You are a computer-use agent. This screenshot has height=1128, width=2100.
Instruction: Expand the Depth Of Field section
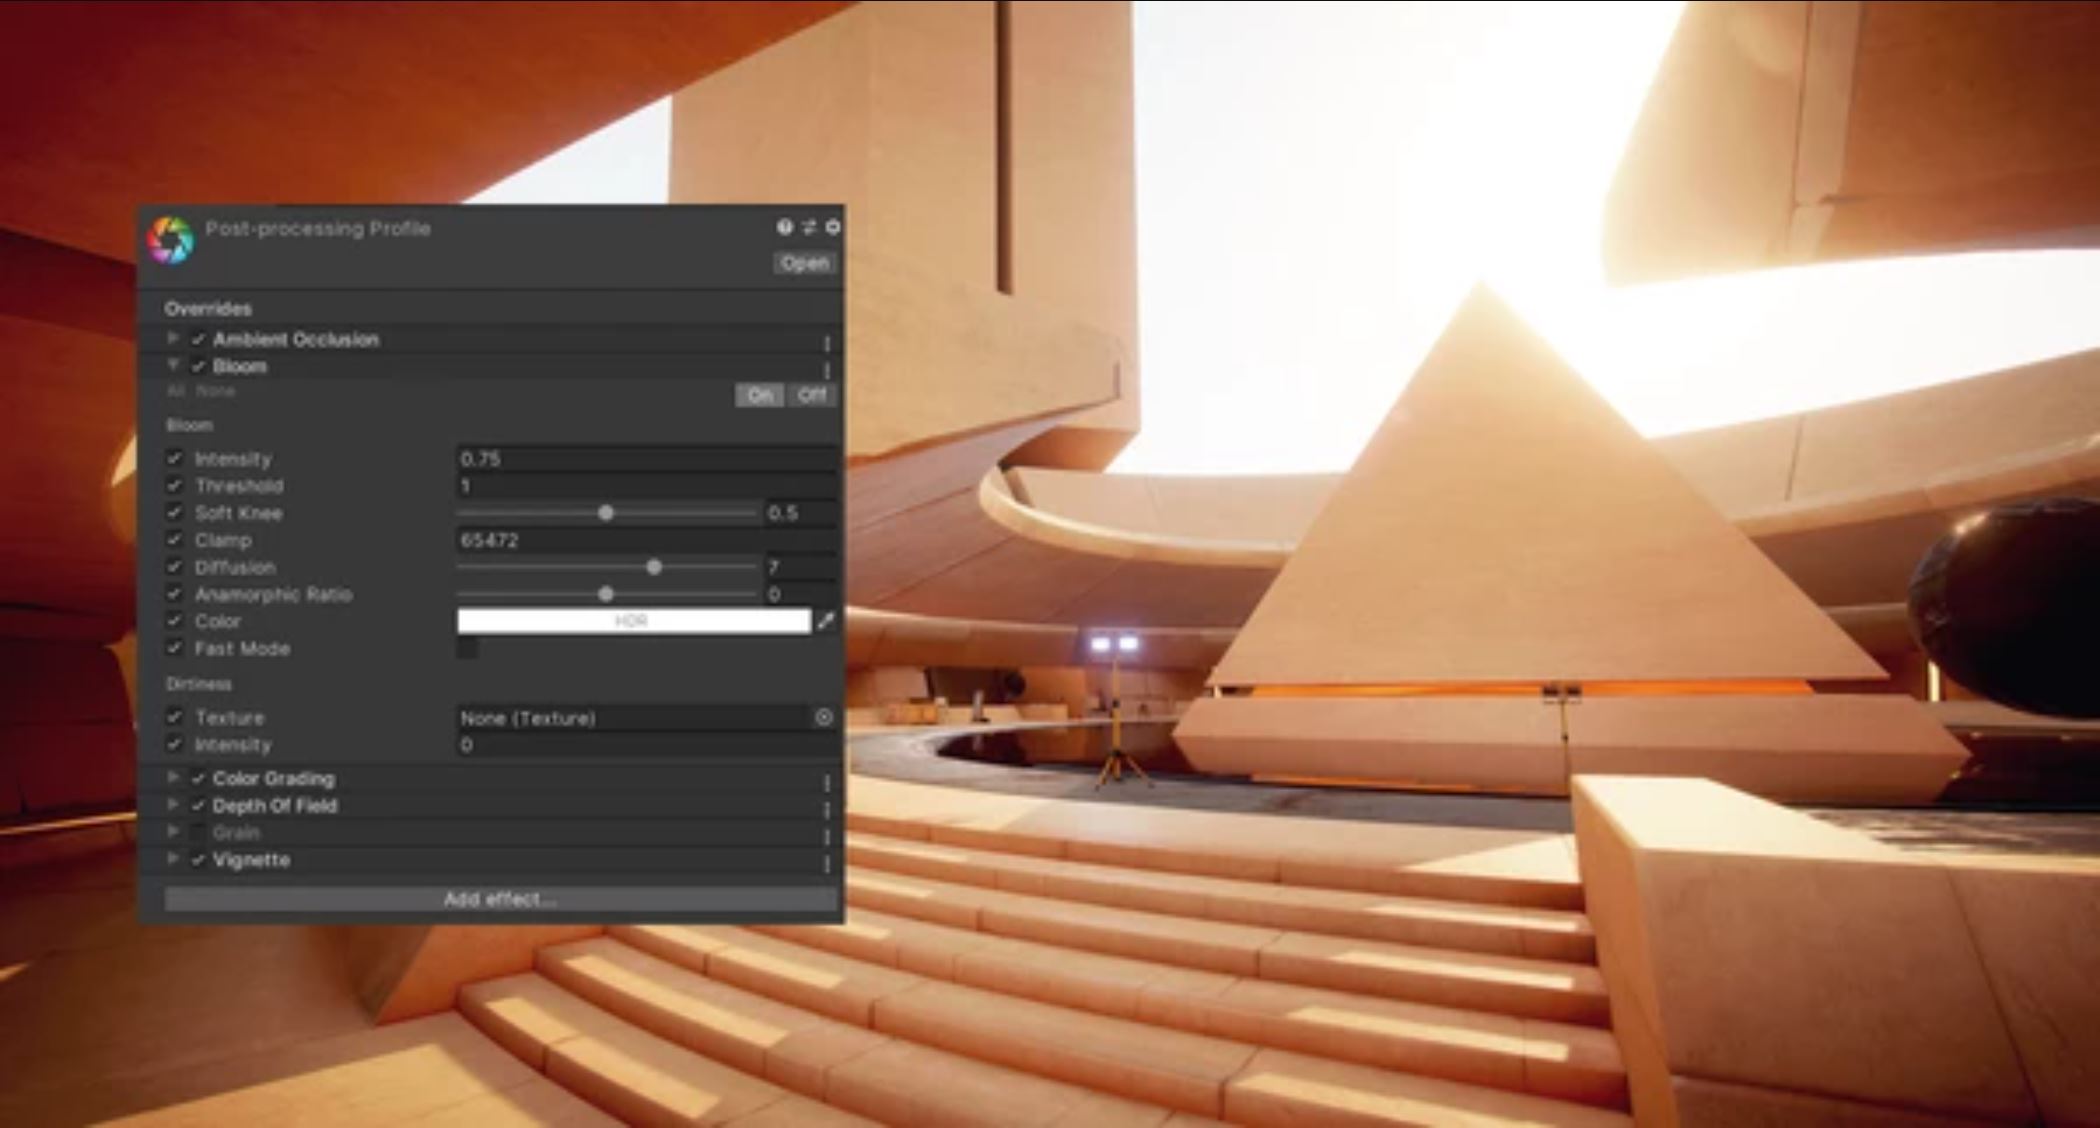coord(172,805)
